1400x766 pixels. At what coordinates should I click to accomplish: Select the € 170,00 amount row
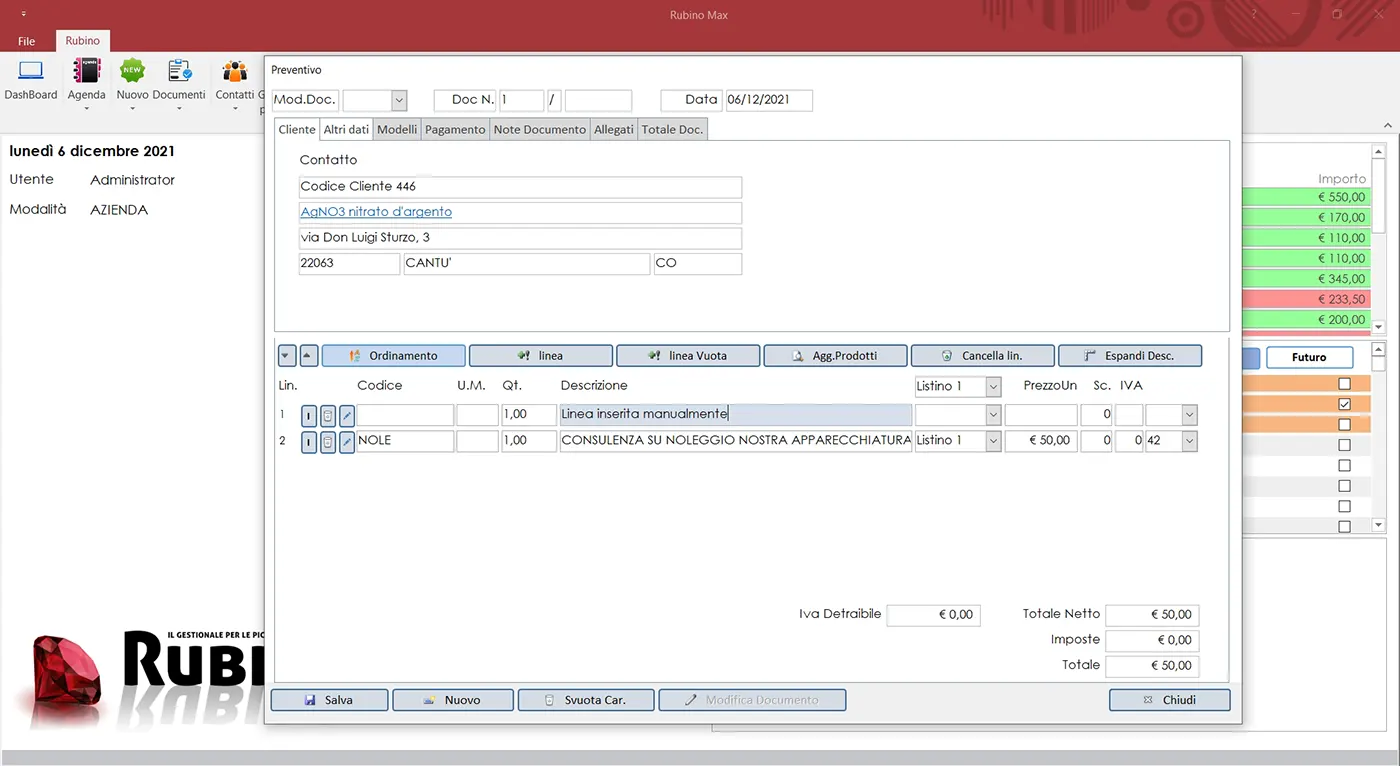[x=1305, y=217]
